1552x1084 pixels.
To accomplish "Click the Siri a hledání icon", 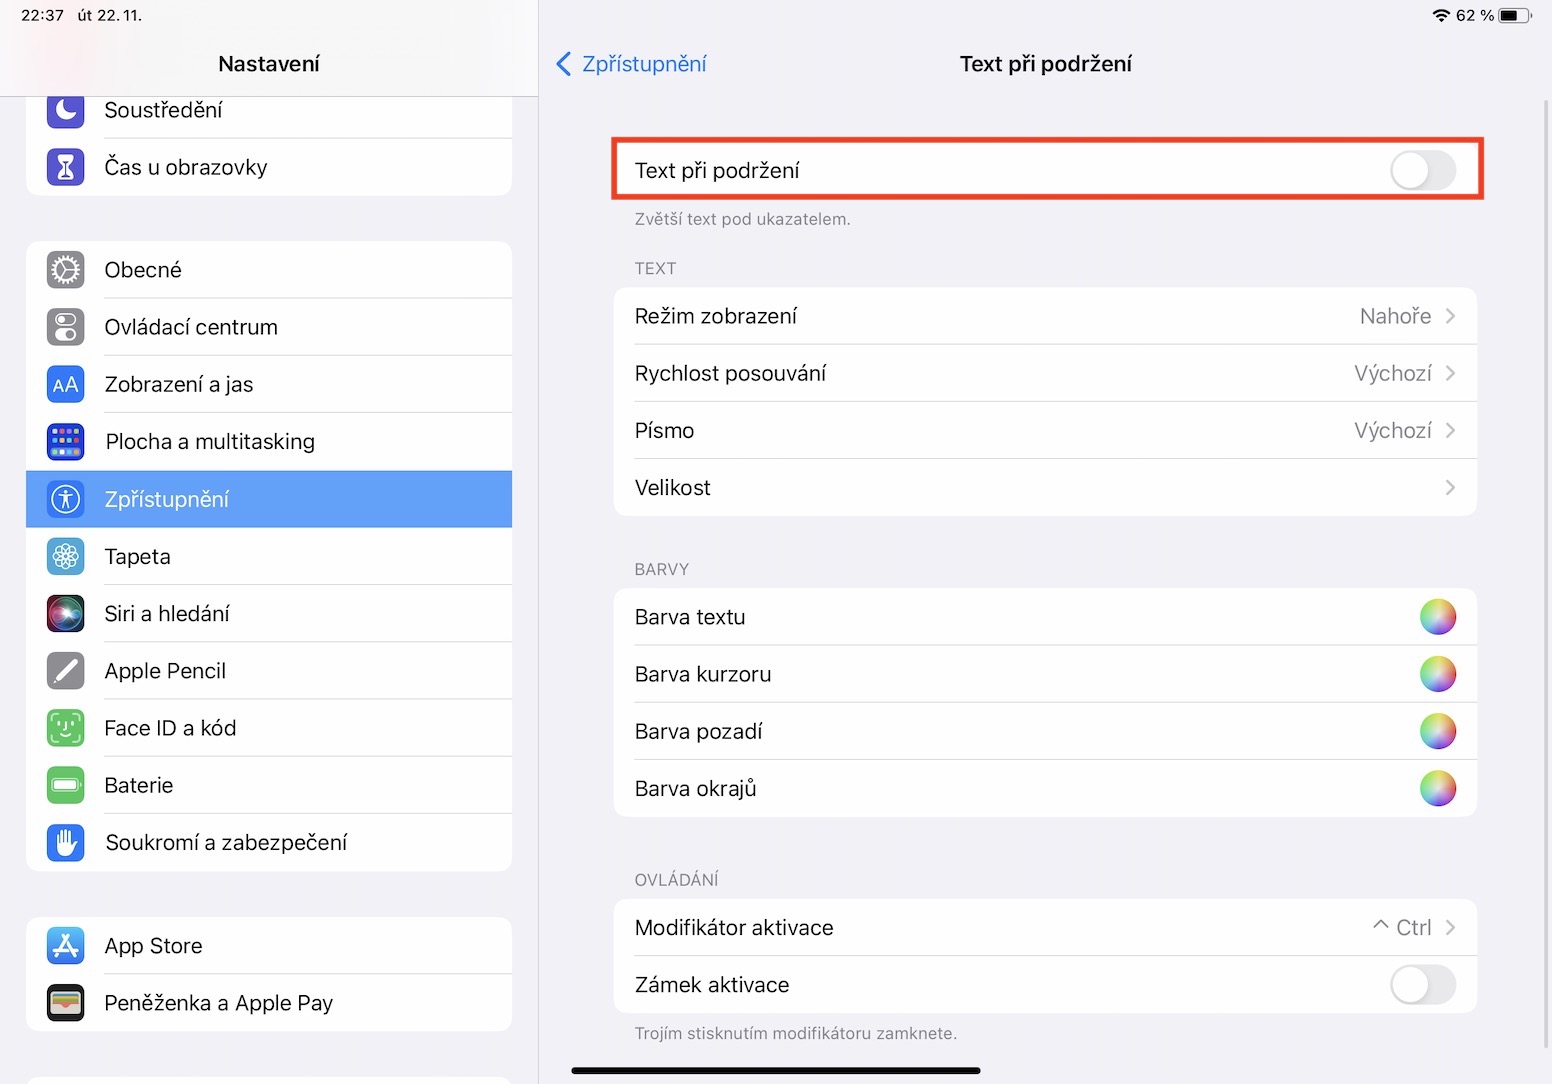I will coord(66,613).
